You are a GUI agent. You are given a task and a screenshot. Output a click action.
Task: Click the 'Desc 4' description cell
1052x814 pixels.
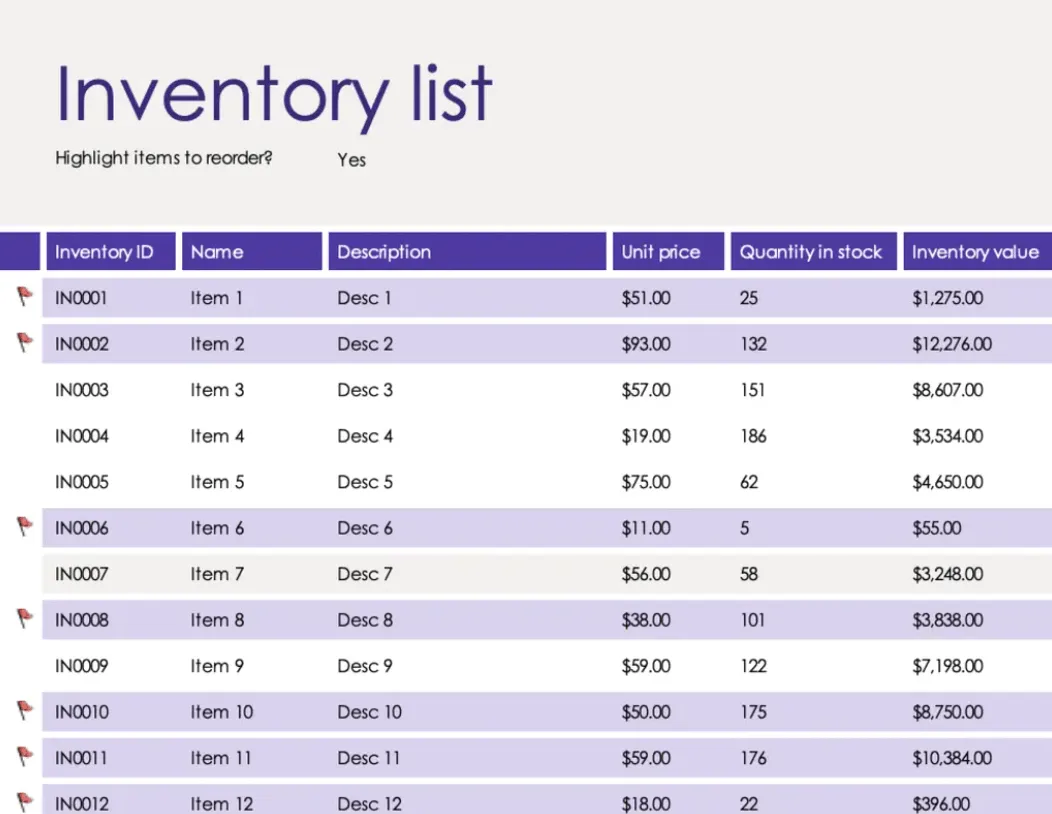pos(365,436)
